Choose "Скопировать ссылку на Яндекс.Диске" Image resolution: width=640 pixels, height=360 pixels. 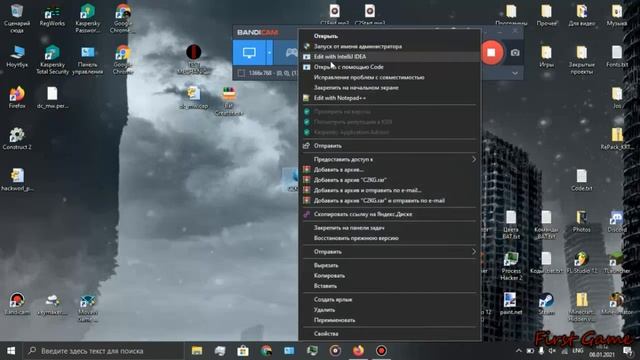[x=389, y=214]
